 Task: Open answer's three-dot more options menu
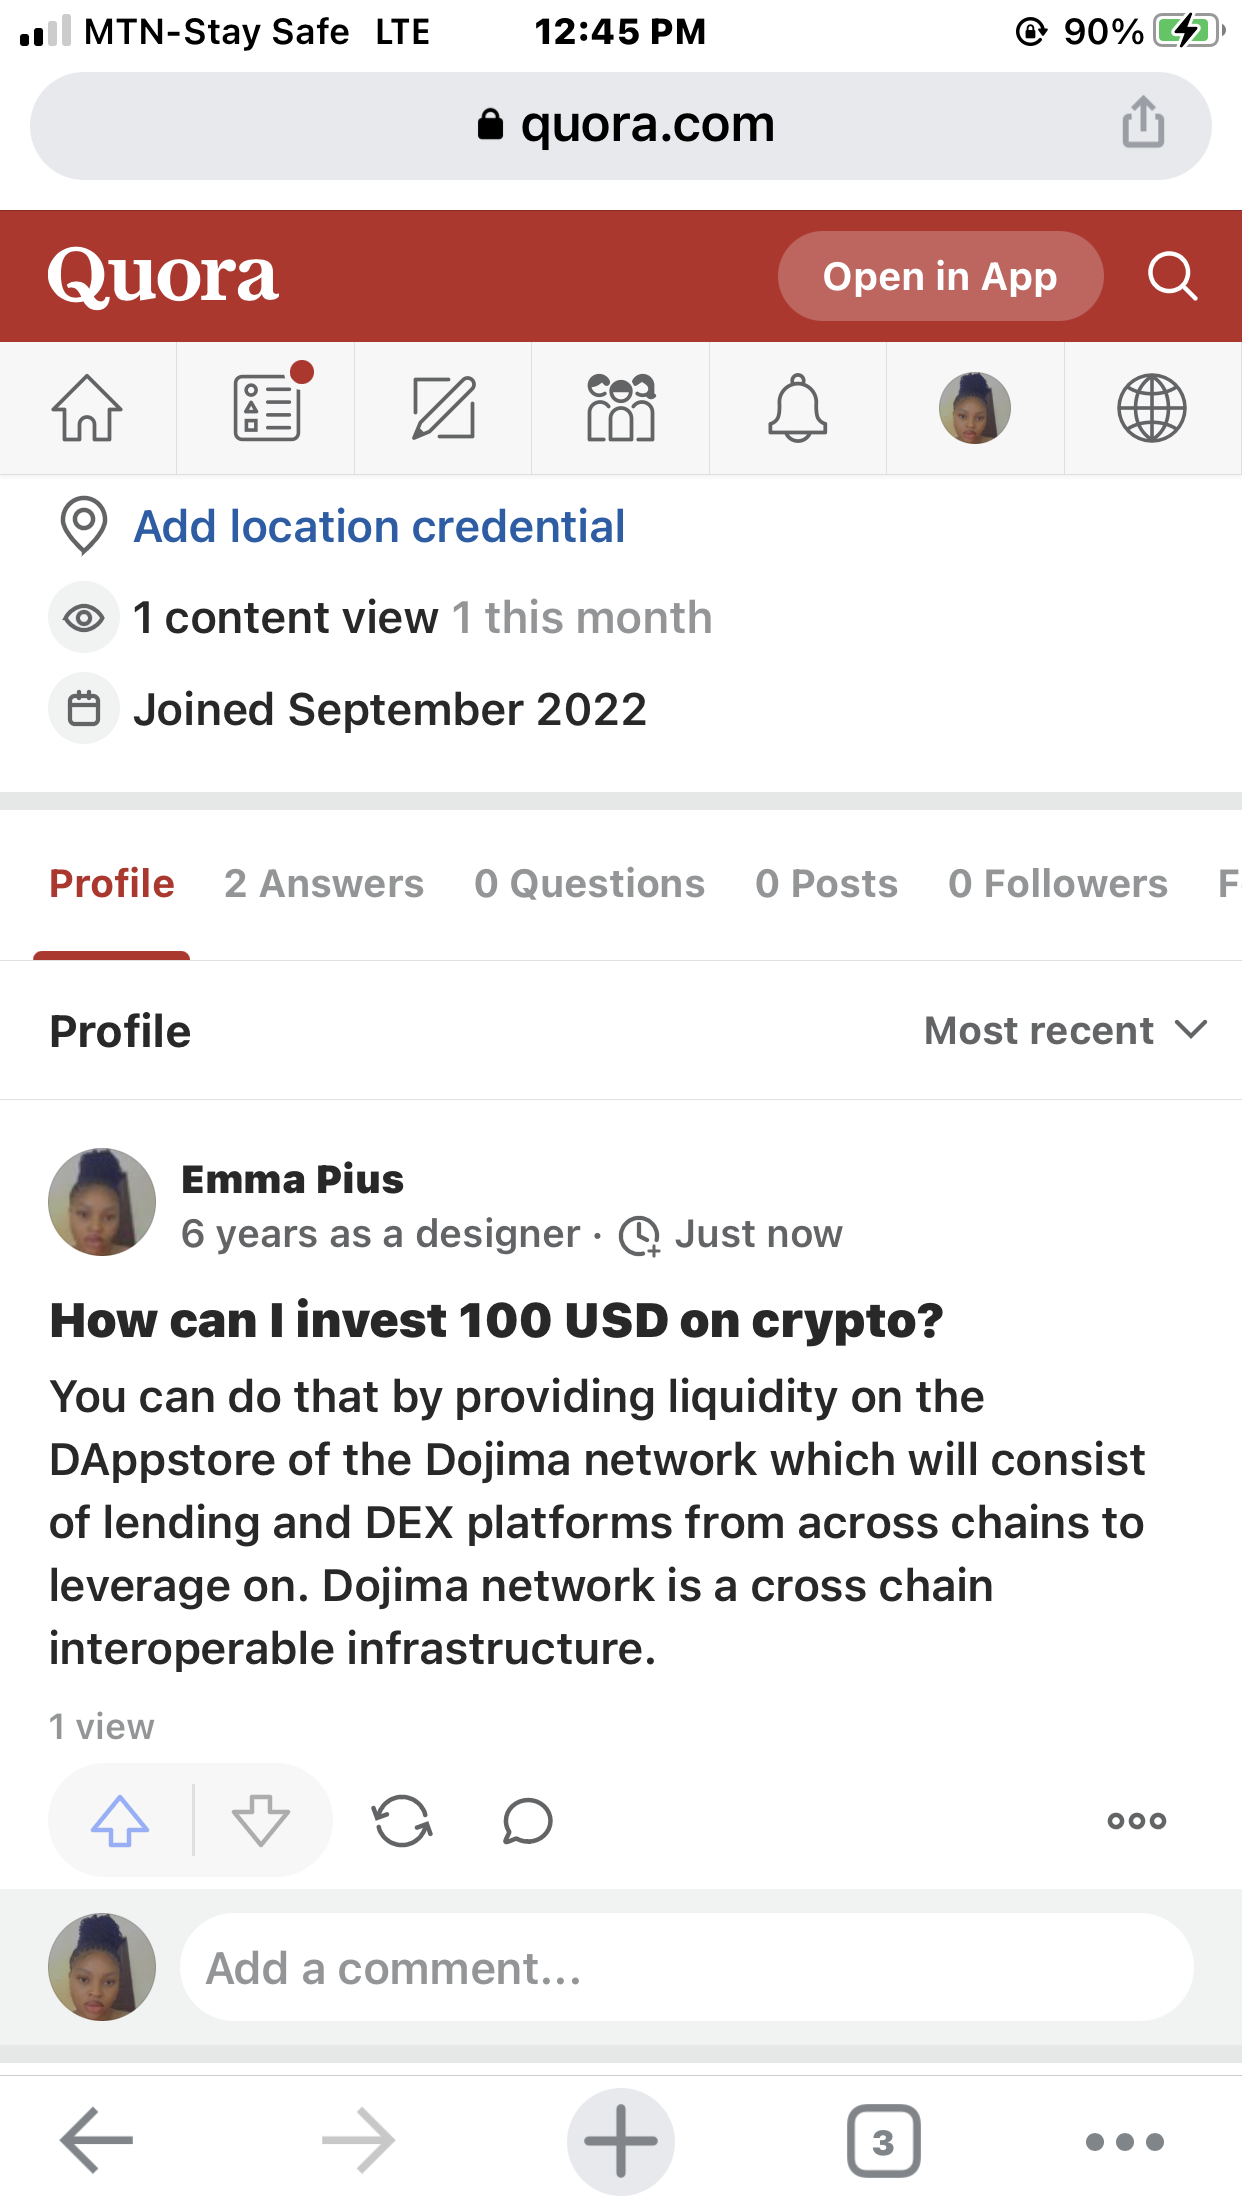click(x=1137, y=1820)
